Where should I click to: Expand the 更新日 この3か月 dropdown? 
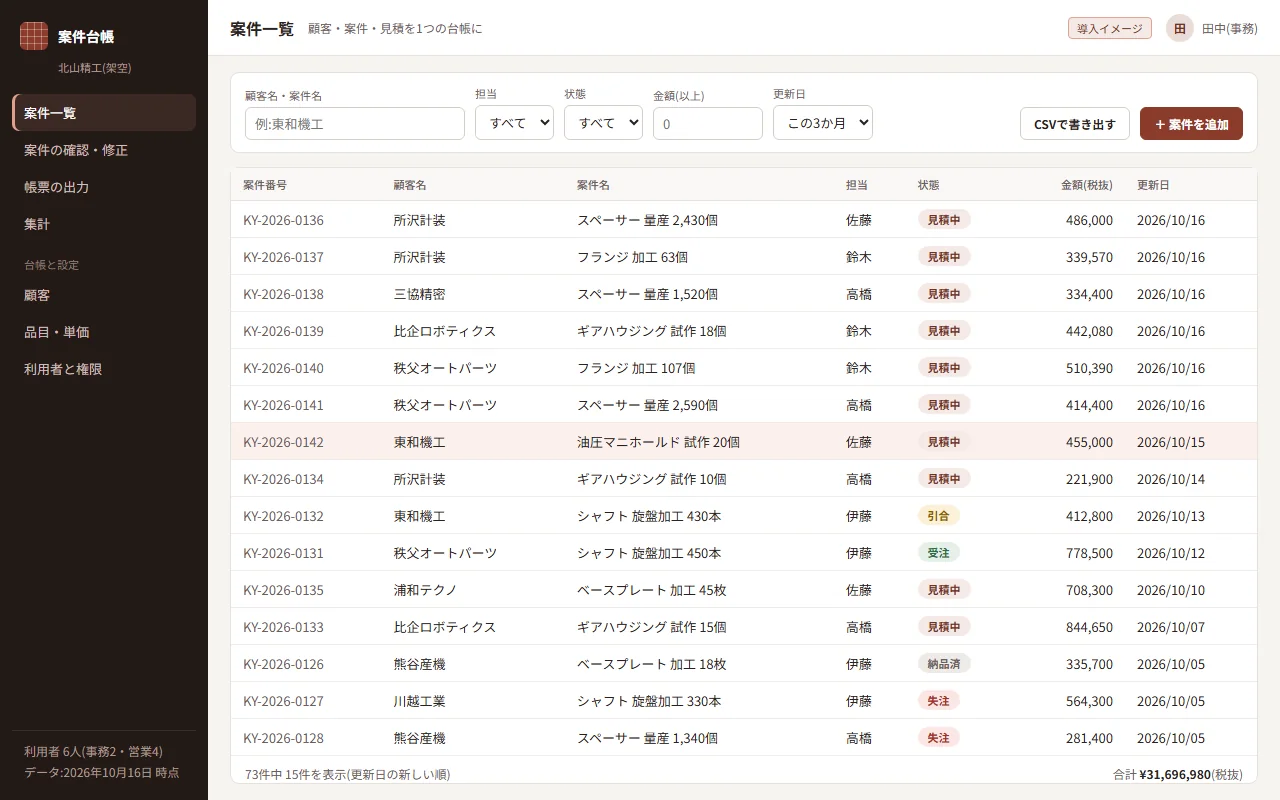[823, 123]
